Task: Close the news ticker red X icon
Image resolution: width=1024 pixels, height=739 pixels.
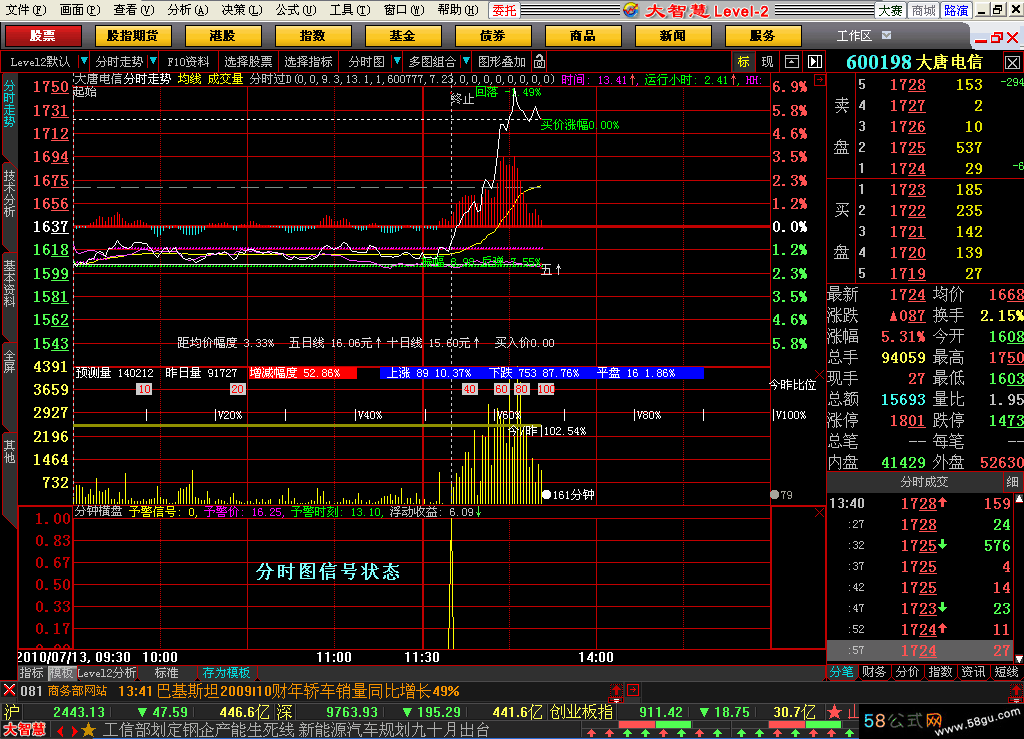Action: click(9, 689)
